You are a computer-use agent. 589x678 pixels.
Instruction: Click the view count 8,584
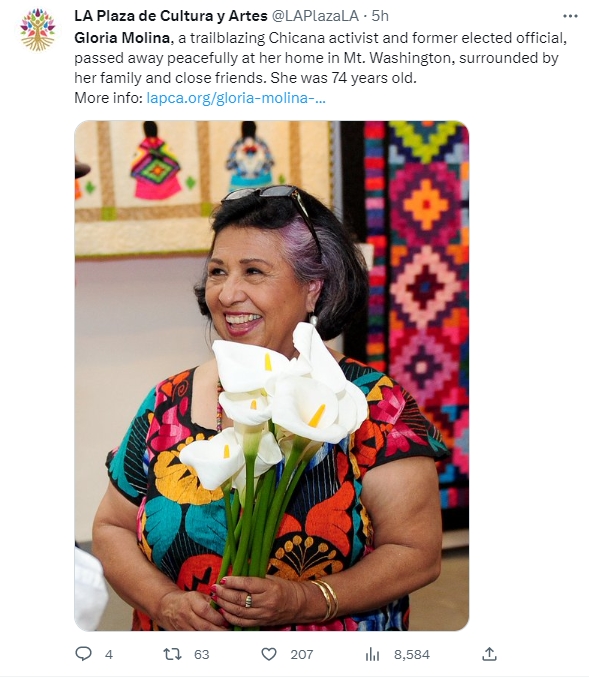point(412,654)
